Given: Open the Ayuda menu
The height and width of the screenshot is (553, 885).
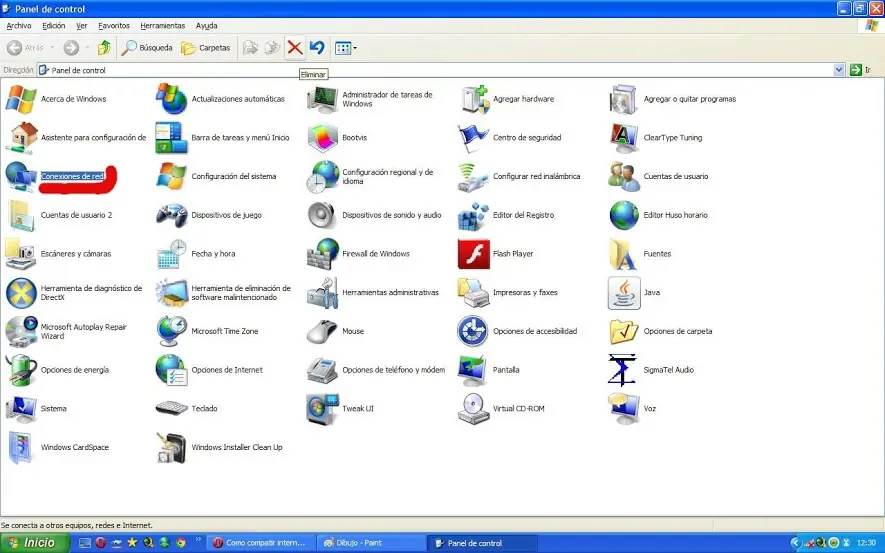Looking at the screenshot, I should coord(207,26).
